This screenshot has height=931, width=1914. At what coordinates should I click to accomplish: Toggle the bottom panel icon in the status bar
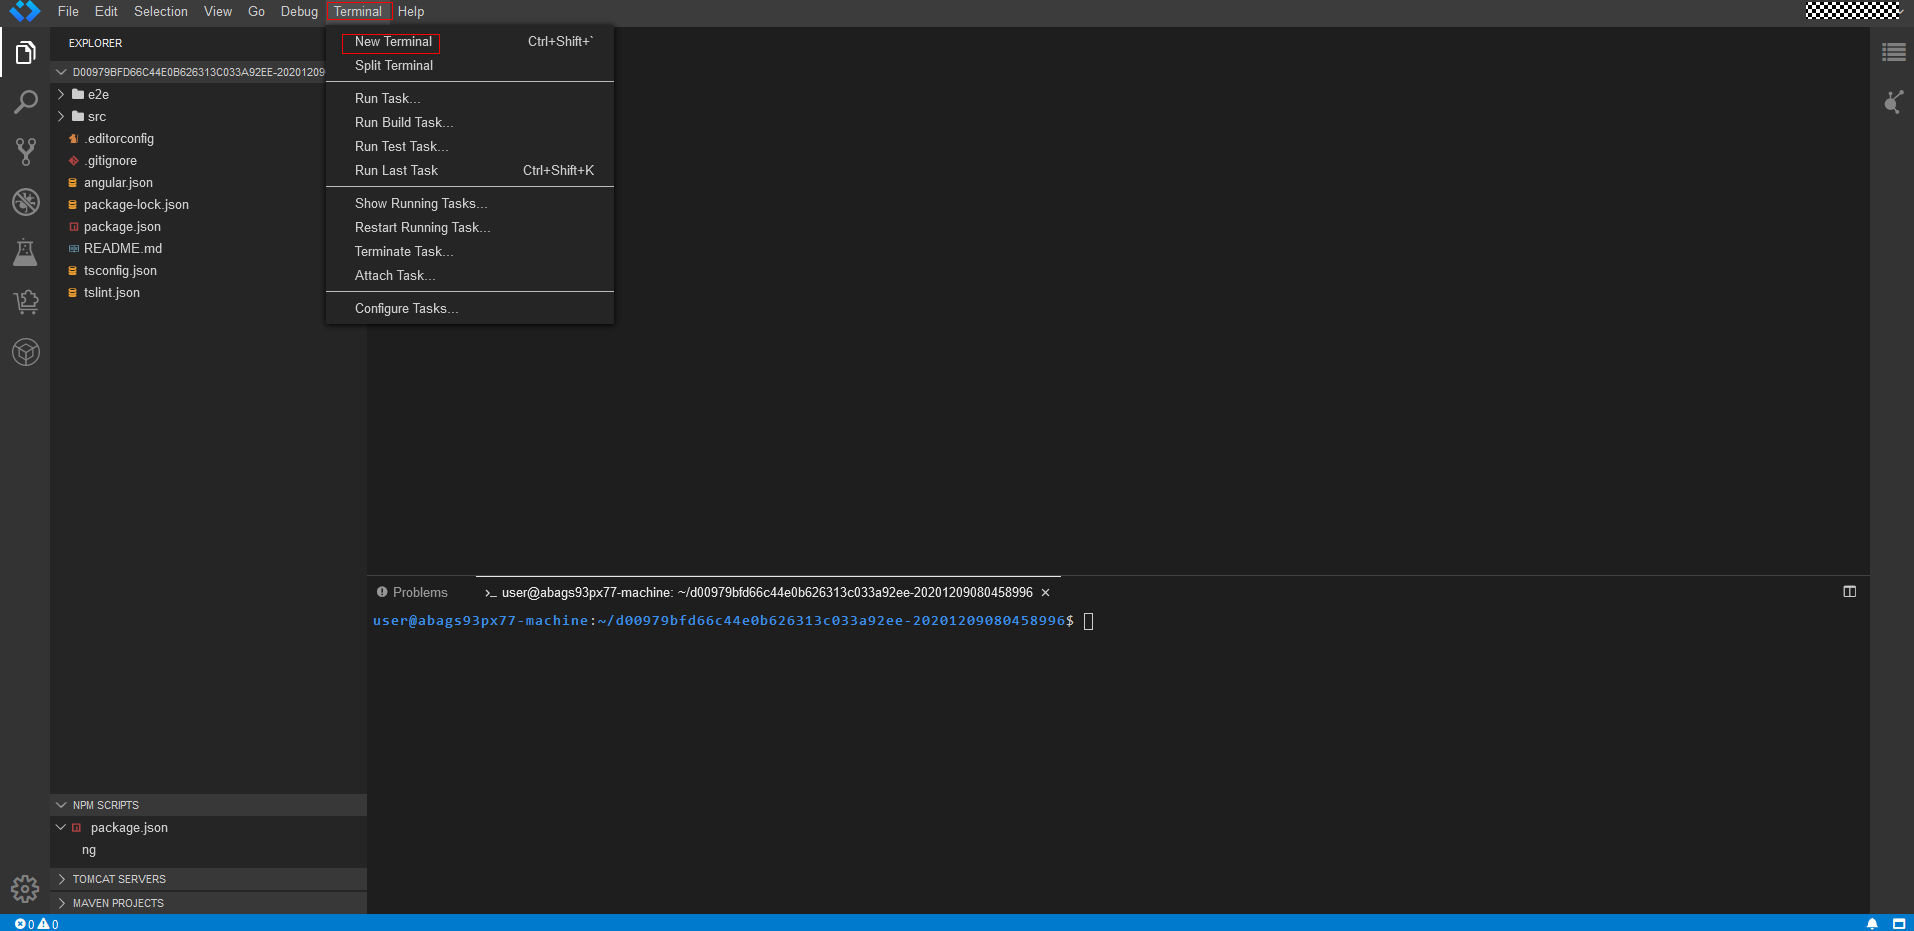(1899, 923)
